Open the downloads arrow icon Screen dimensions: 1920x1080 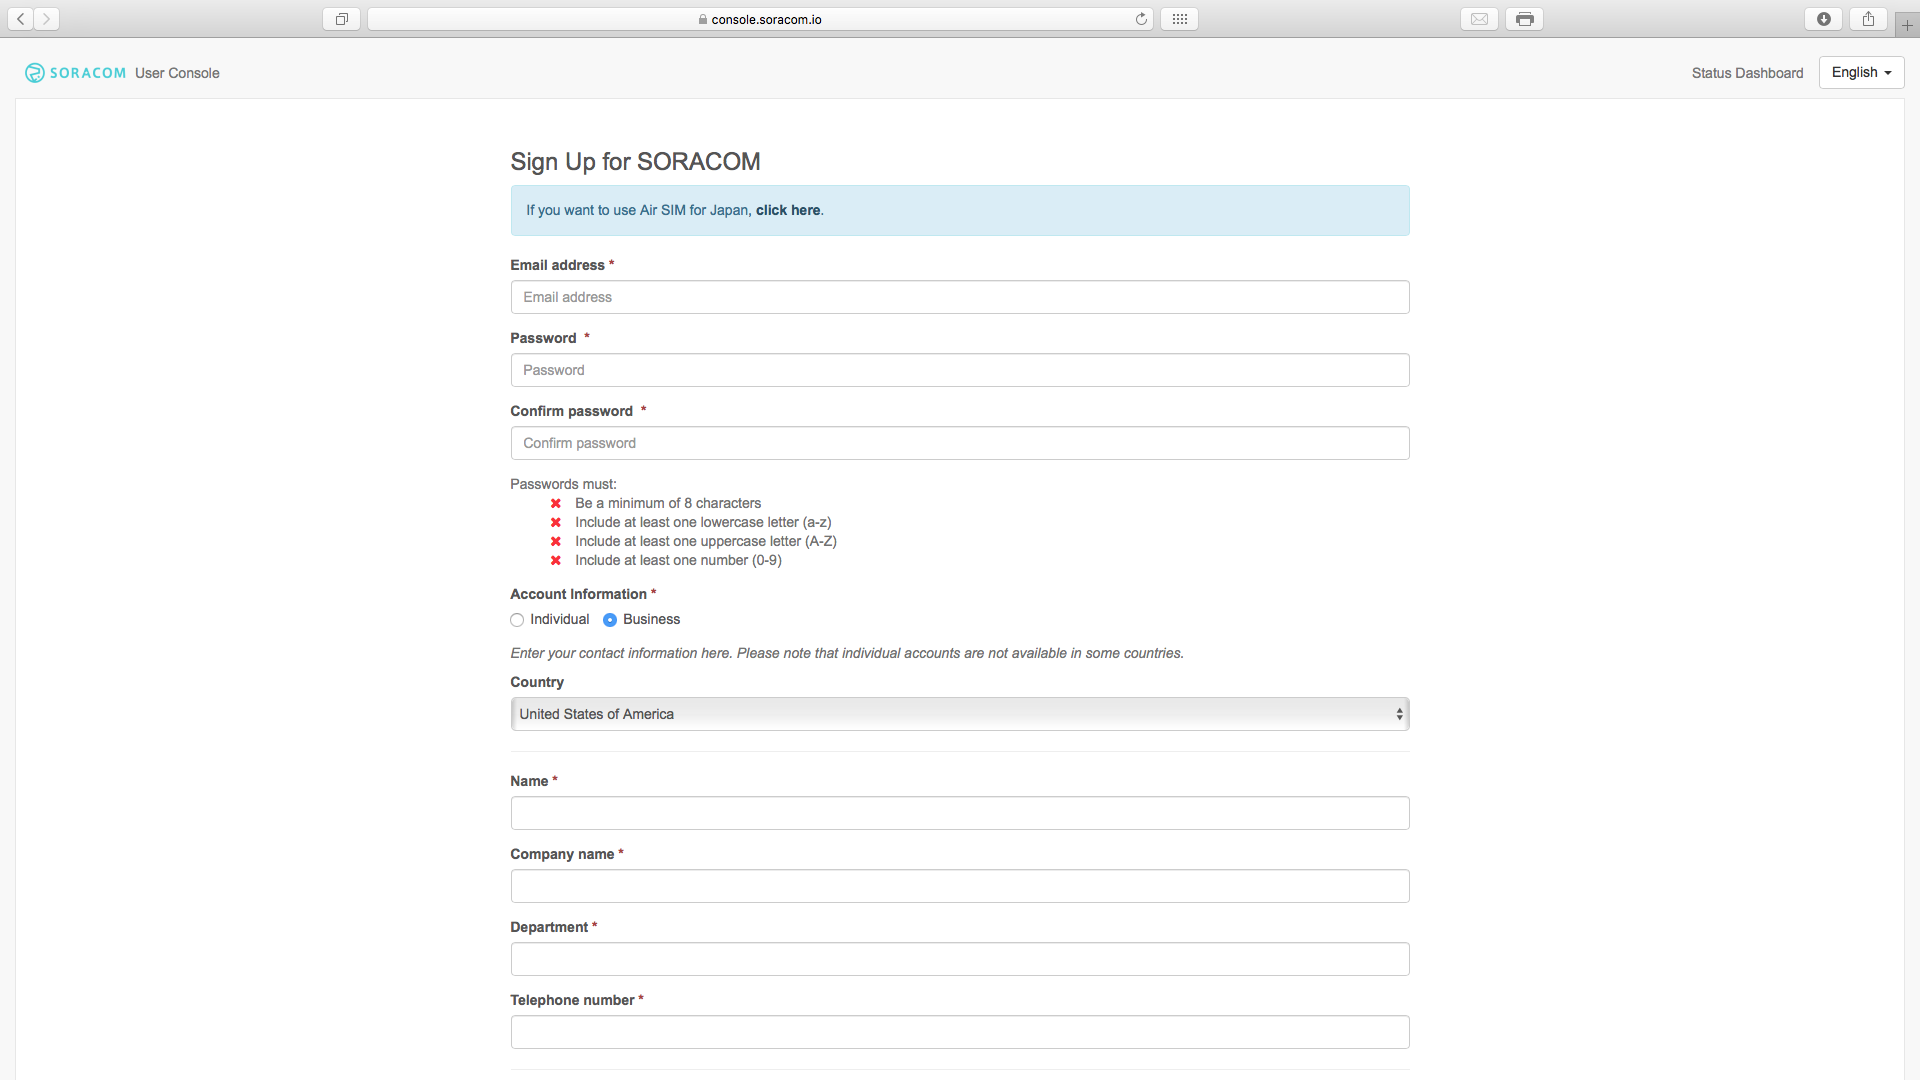coord(1823,19)
